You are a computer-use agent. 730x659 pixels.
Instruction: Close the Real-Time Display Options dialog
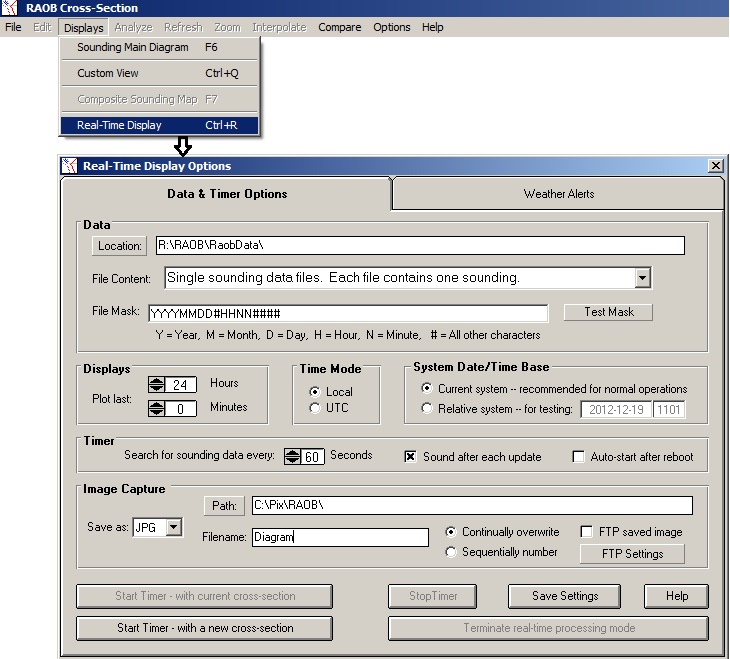[x=716, y=165]
